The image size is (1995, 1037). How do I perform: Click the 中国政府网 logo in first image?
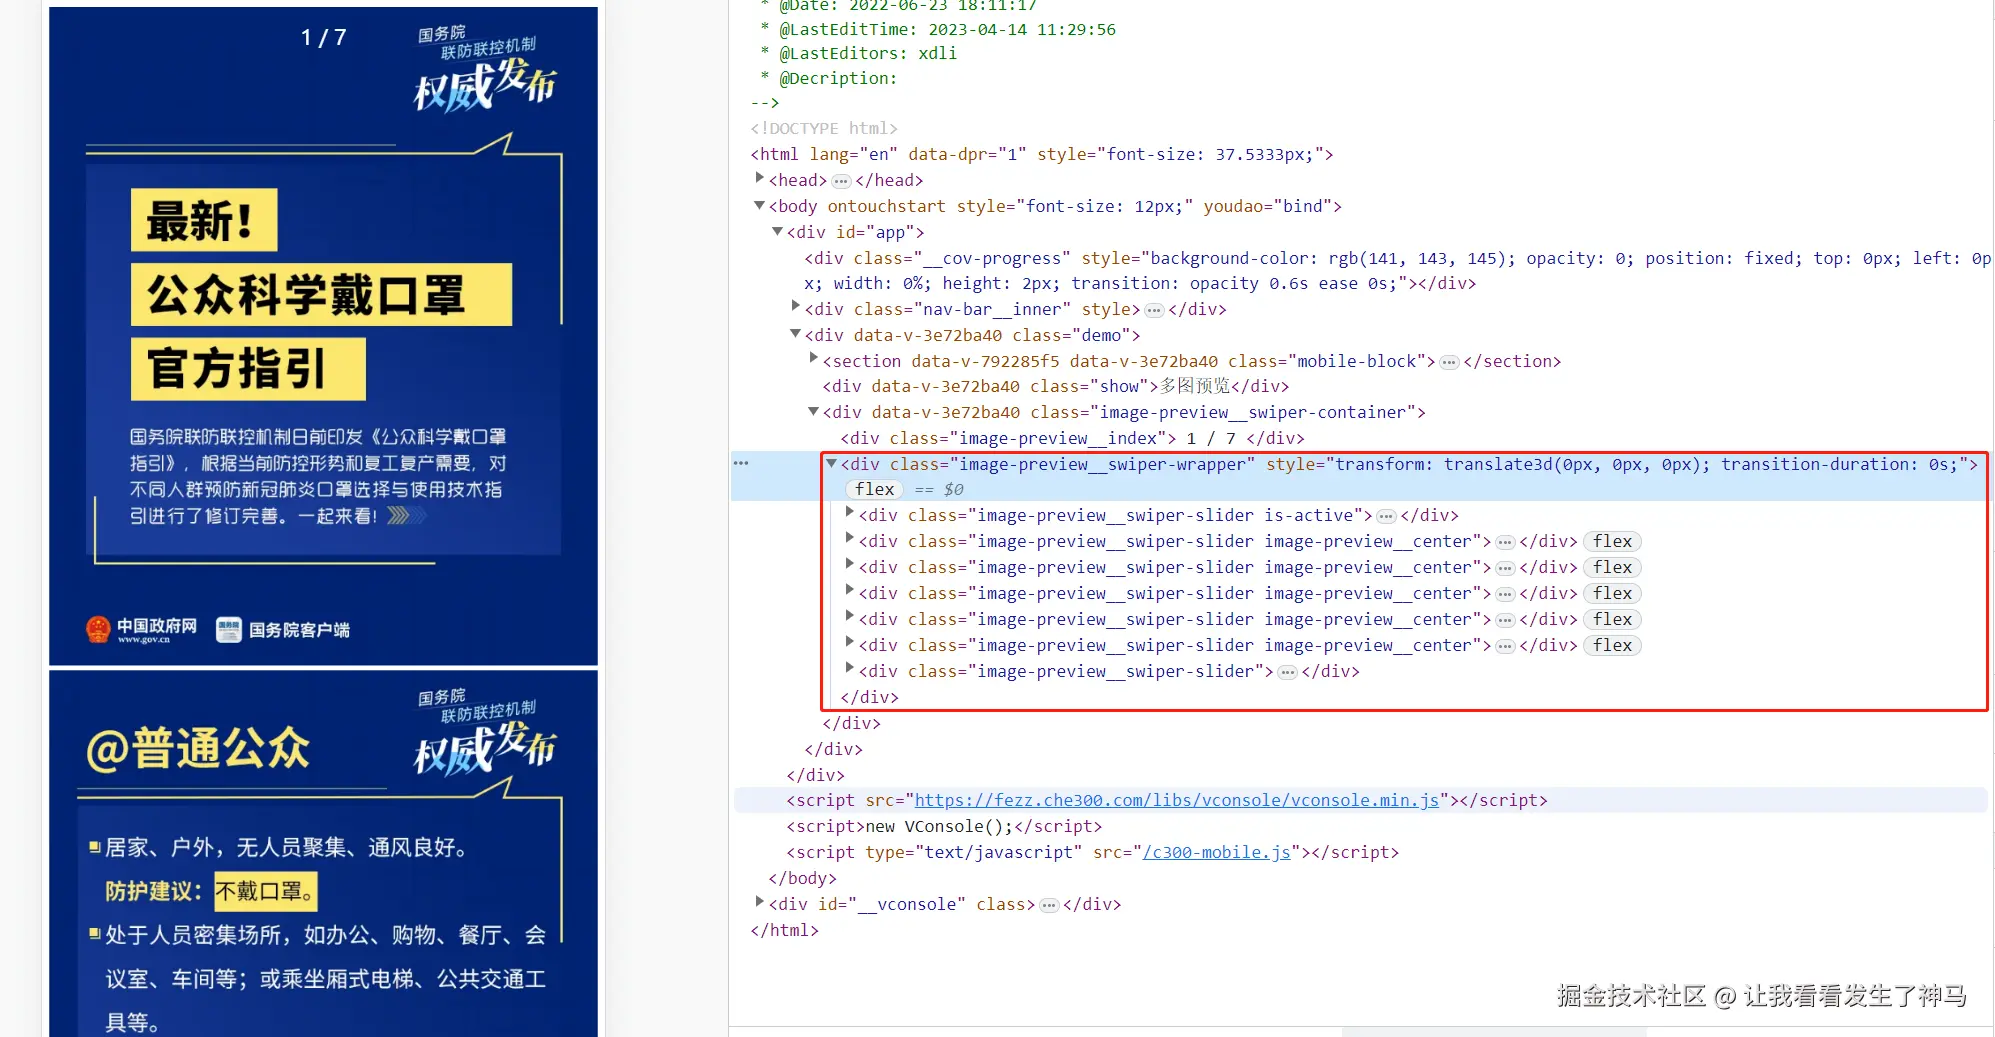coord(141,629)
